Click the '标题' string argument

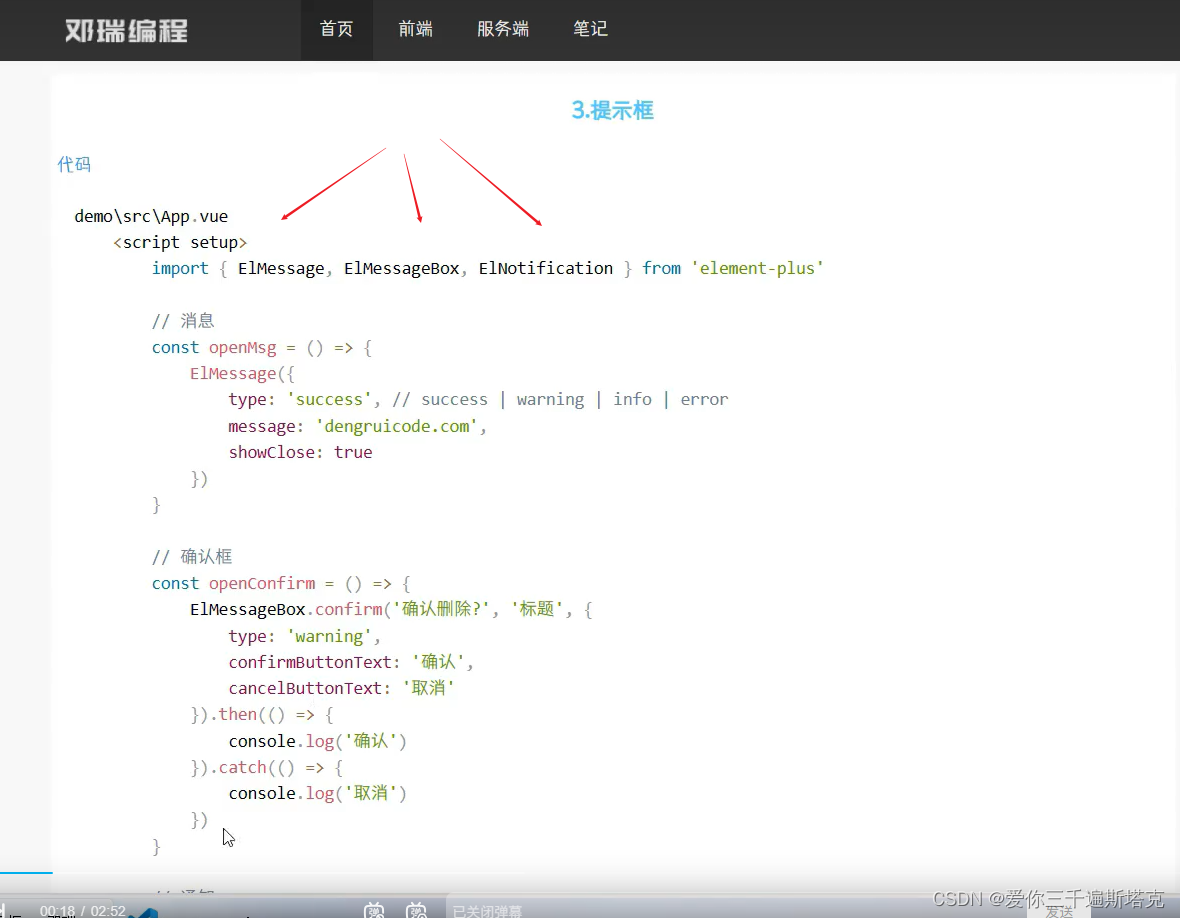[x=537, y=609]
